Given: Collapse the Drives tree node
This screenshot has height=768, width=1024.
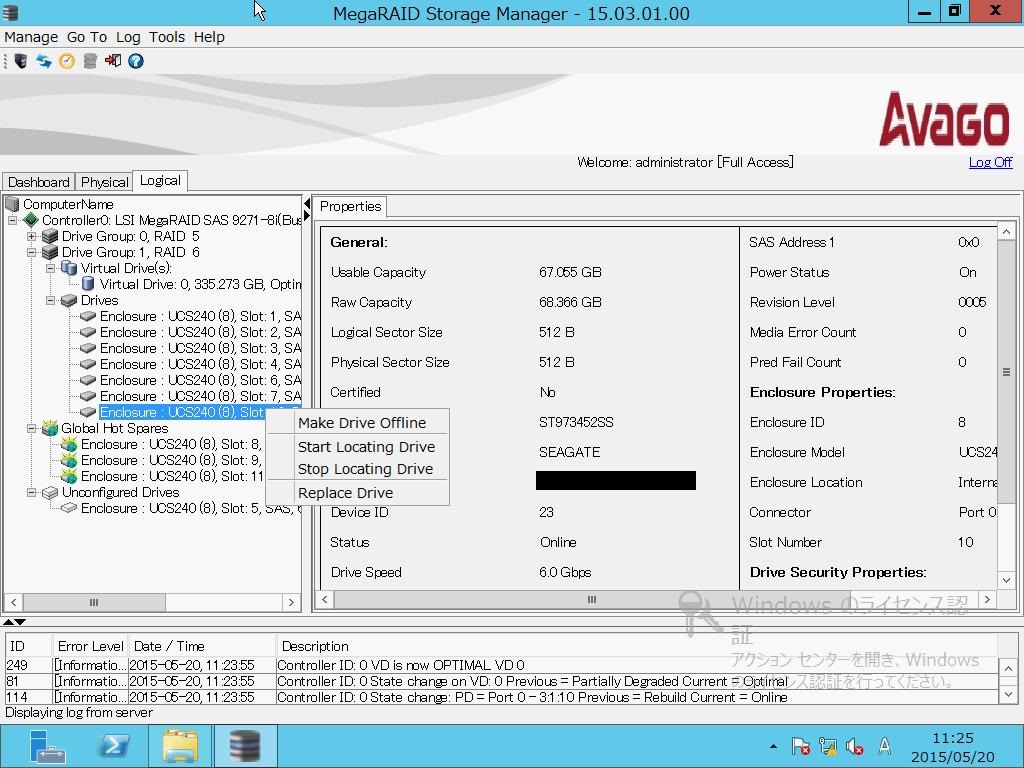Looking at the screenshot, I should coord(50,300).
